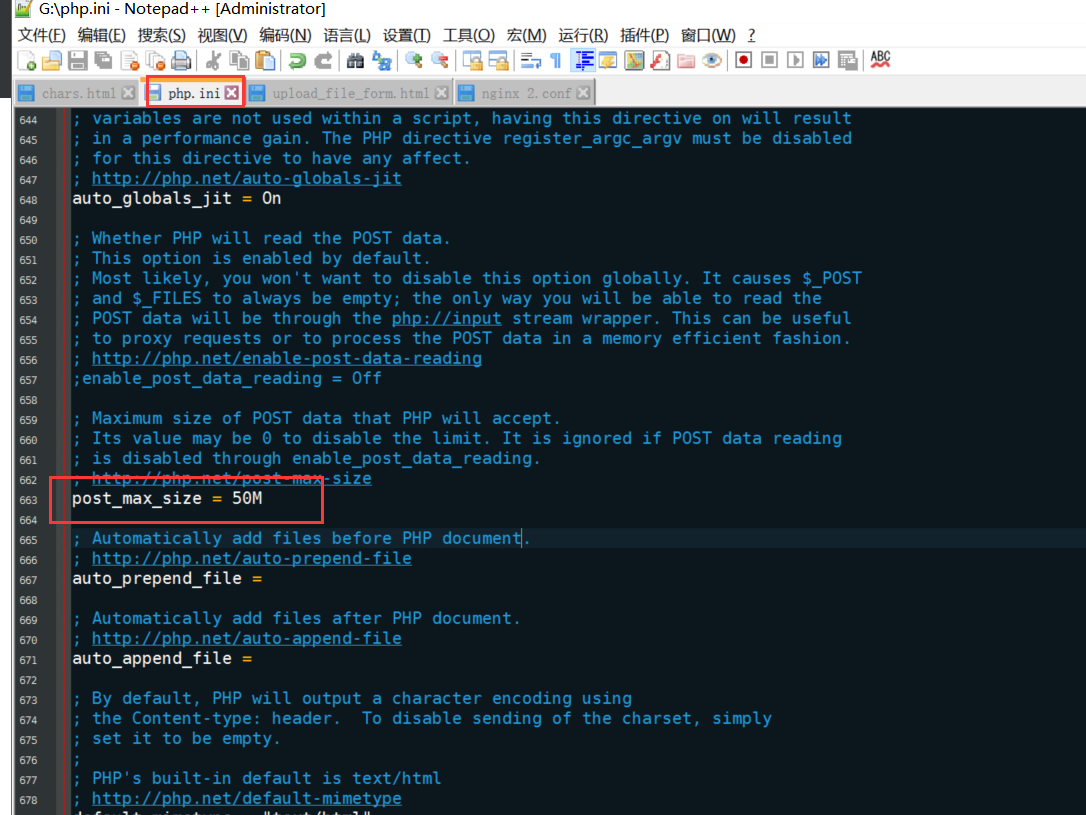Image resolution: width=1086 pixels, height=815 pixels.
Task: Open the 插件(P) menu
Action: click(644, 35)
